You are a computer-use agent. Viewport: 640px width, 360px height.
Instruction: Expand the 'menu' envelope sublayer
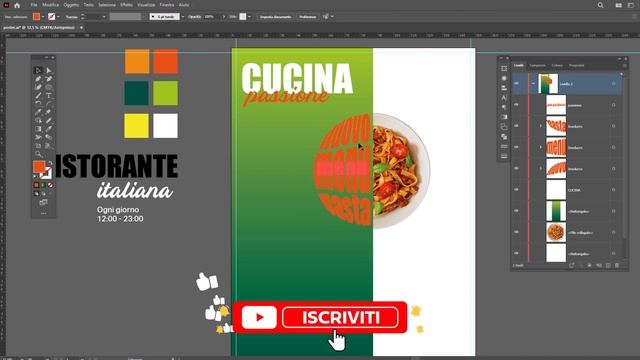pyautogui.click(x=541, y=147)
